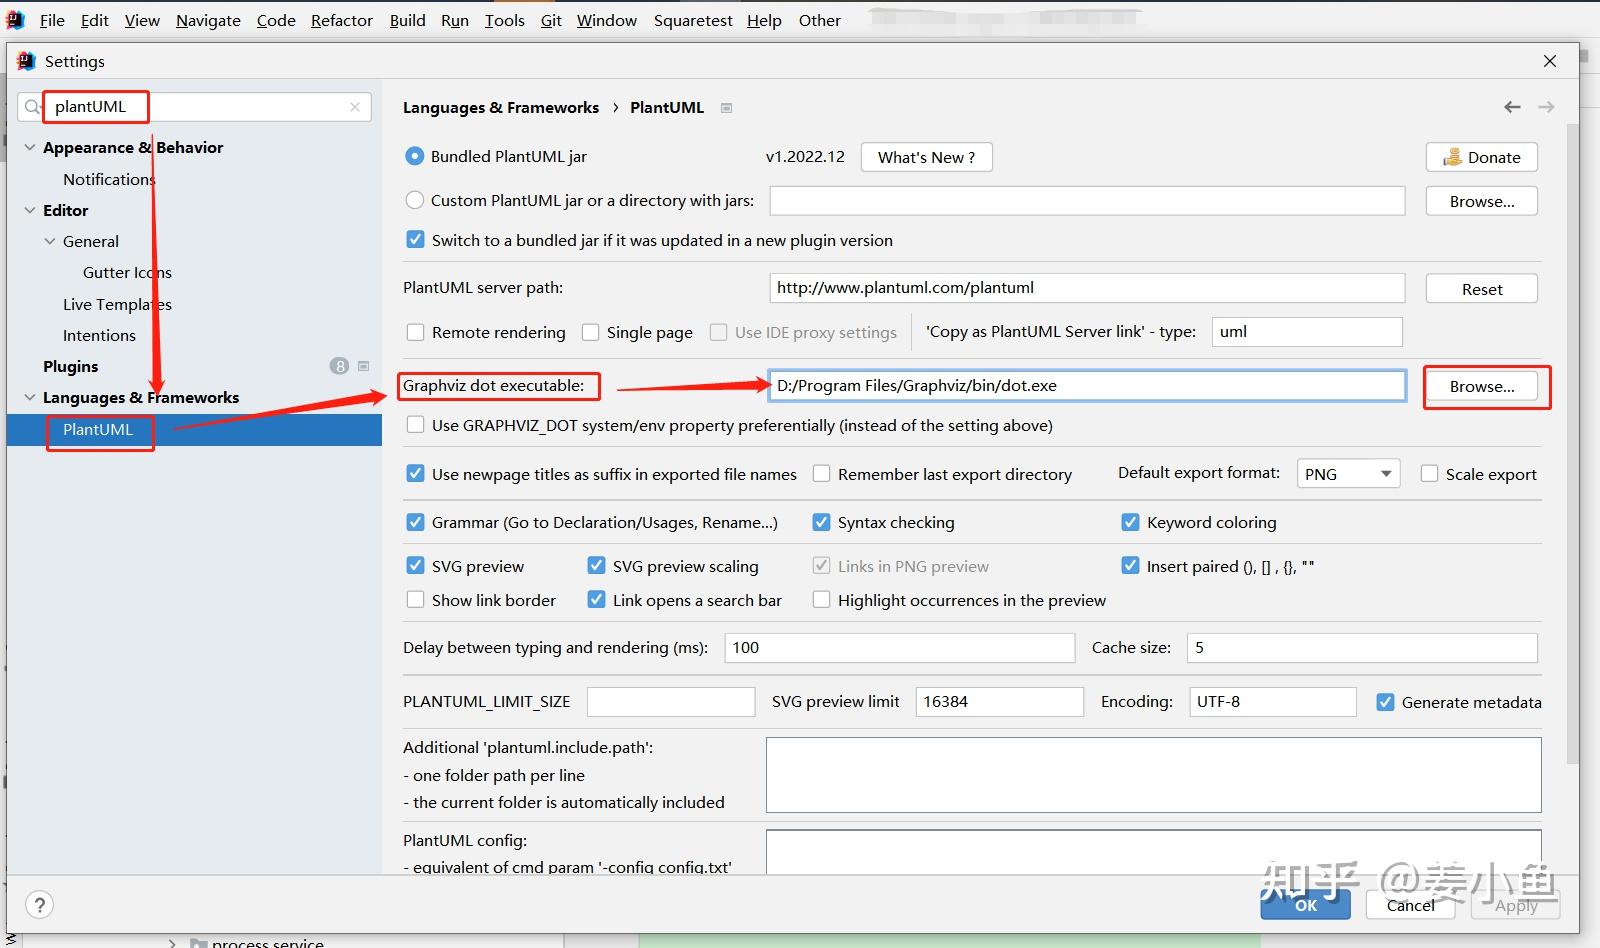Click the search magnifier icon in Settings
This screenshot has height=948, width=1600.
33,107
